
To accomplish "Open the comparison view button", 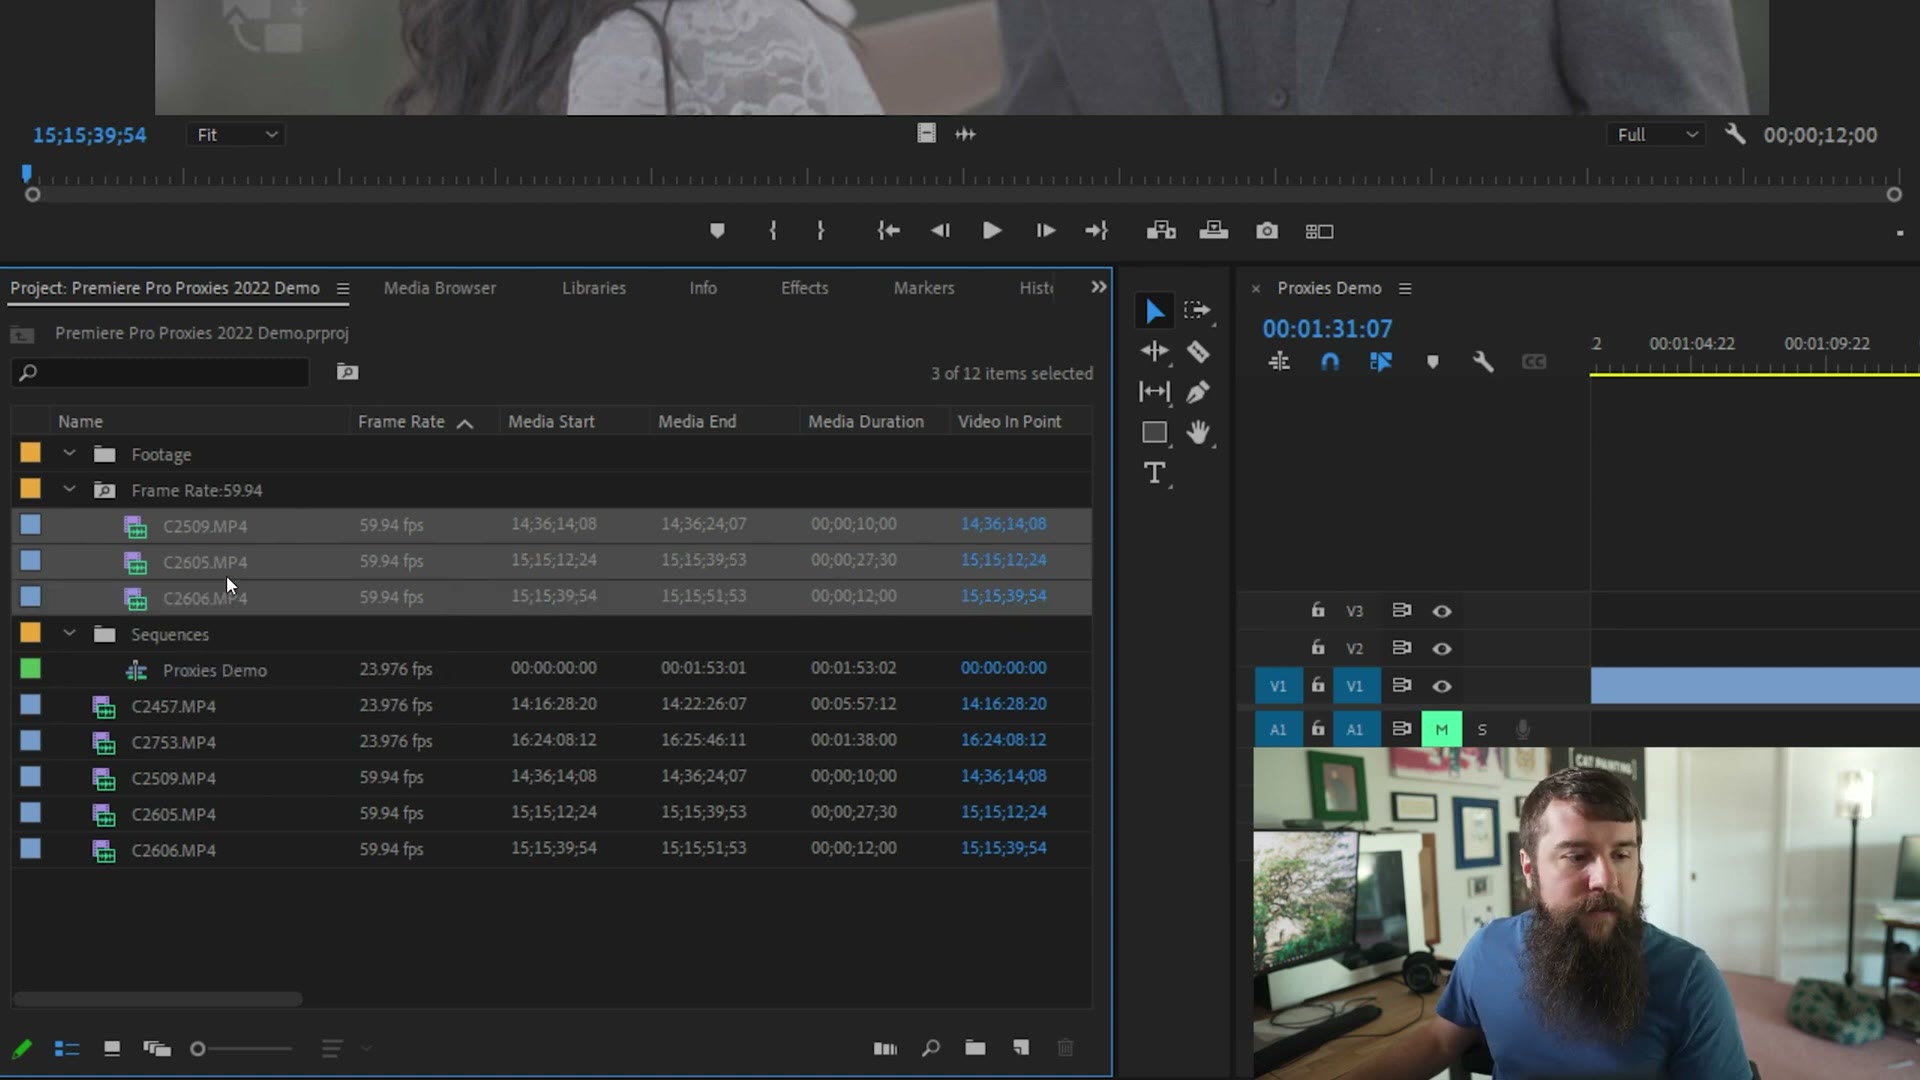I will click(x=1319, y=232).
